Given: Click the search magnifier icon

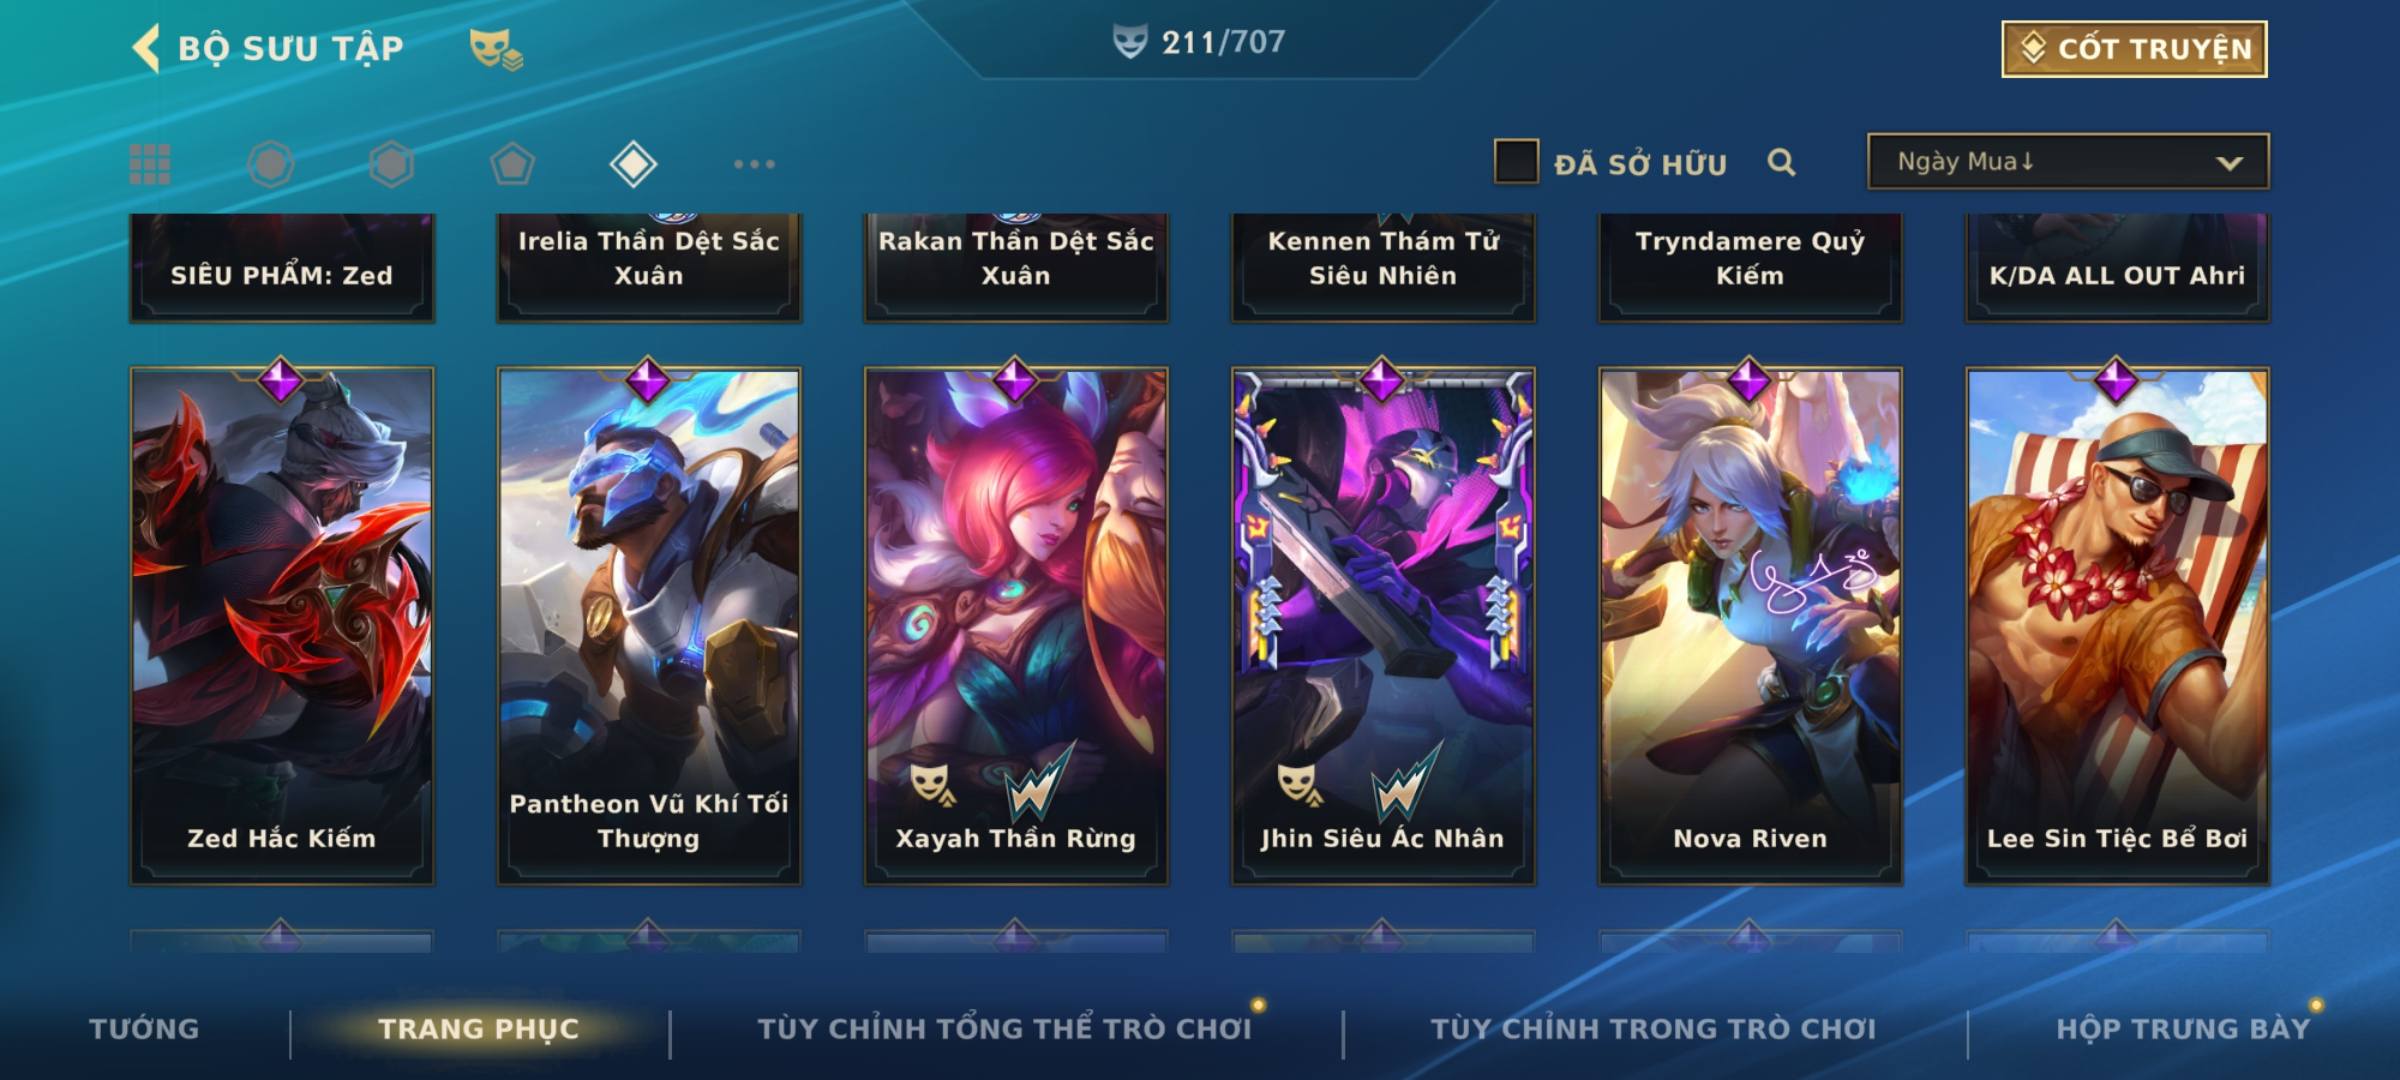Looking at the screenshot, I should point(1781,162).
